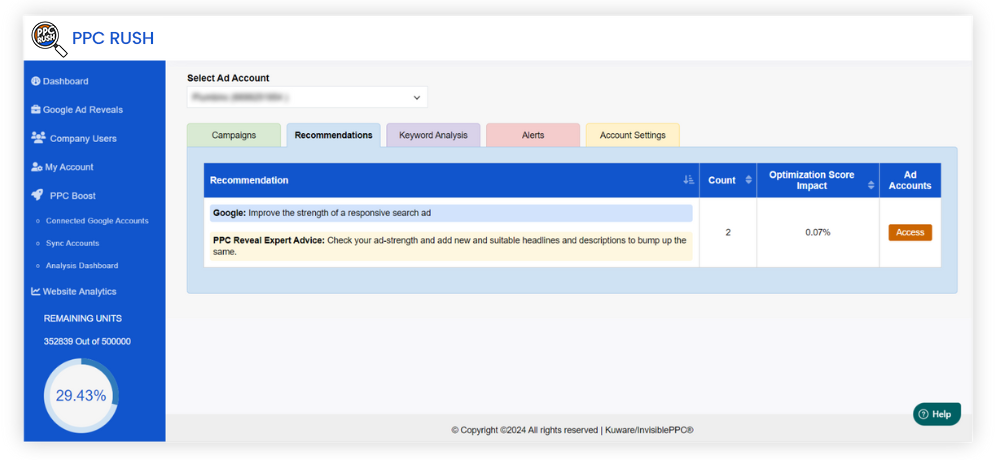The width and height of the screenshot is (1000, 460).
Task: Open the PPC RUSH title link
Action: [x=113, y=39]
